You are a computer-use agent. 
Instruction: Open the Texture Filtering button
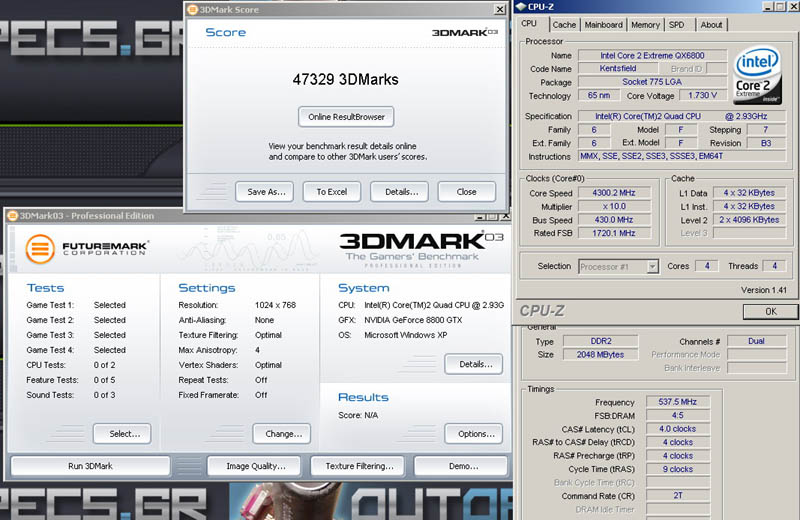[359, 466]
